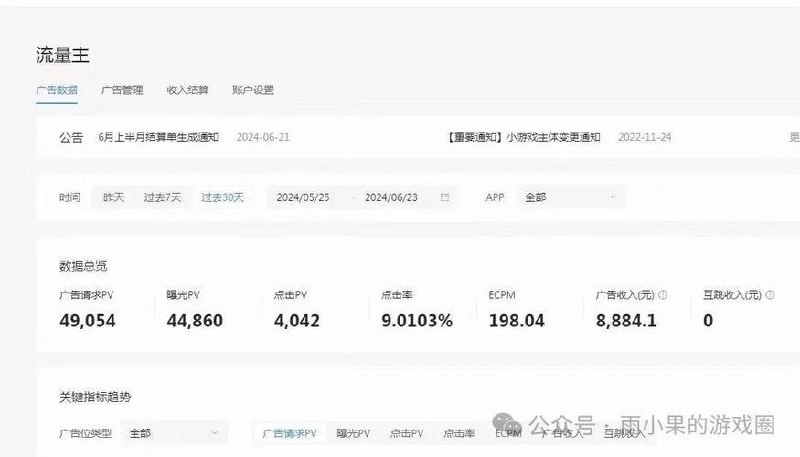
Task: Open the 6月上半月结算单生成通知 announcement
Action: [x=158, y=137]
